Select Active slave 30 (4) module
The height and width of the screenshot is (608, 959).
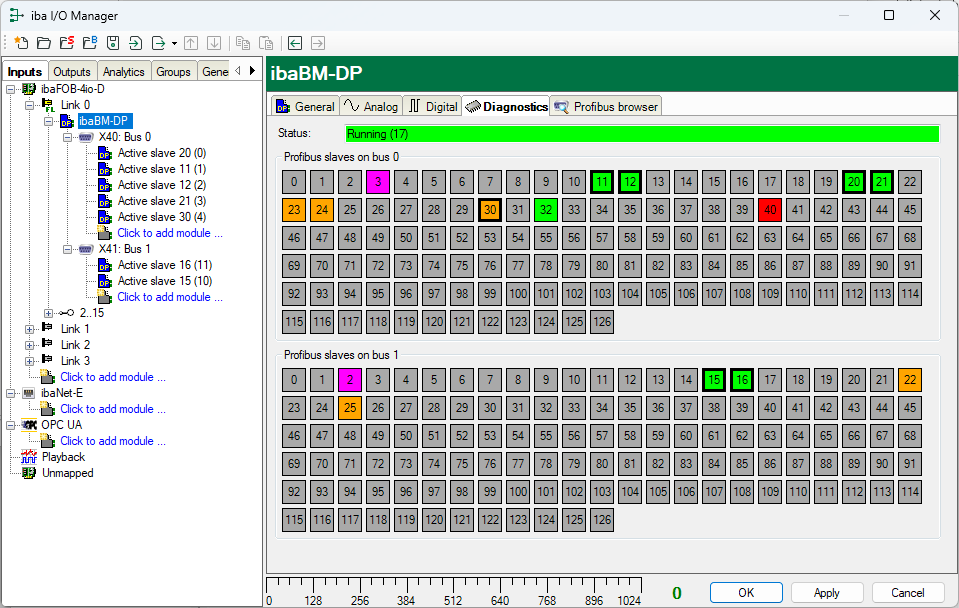click(x=161, y=217)
